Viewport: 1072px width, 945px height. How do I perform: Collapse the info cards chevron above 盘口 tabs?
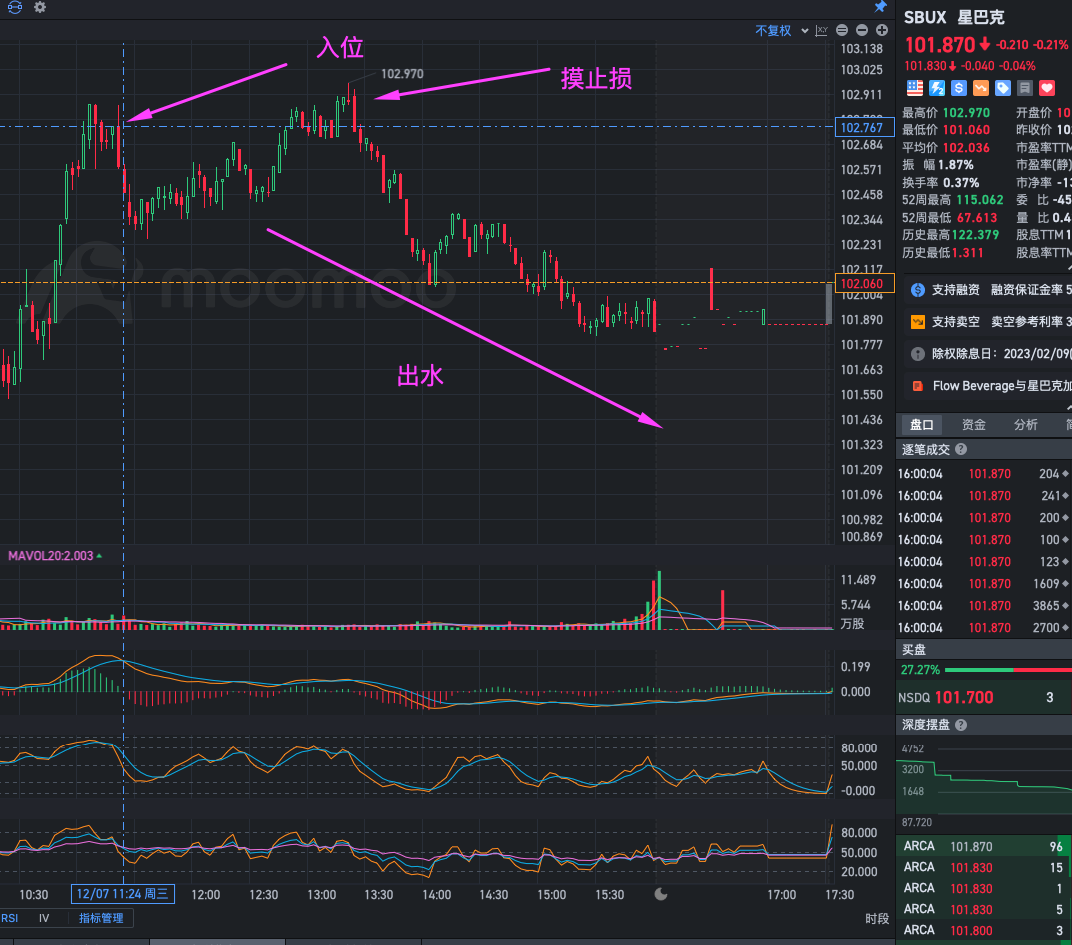(x=1068, y=408)
